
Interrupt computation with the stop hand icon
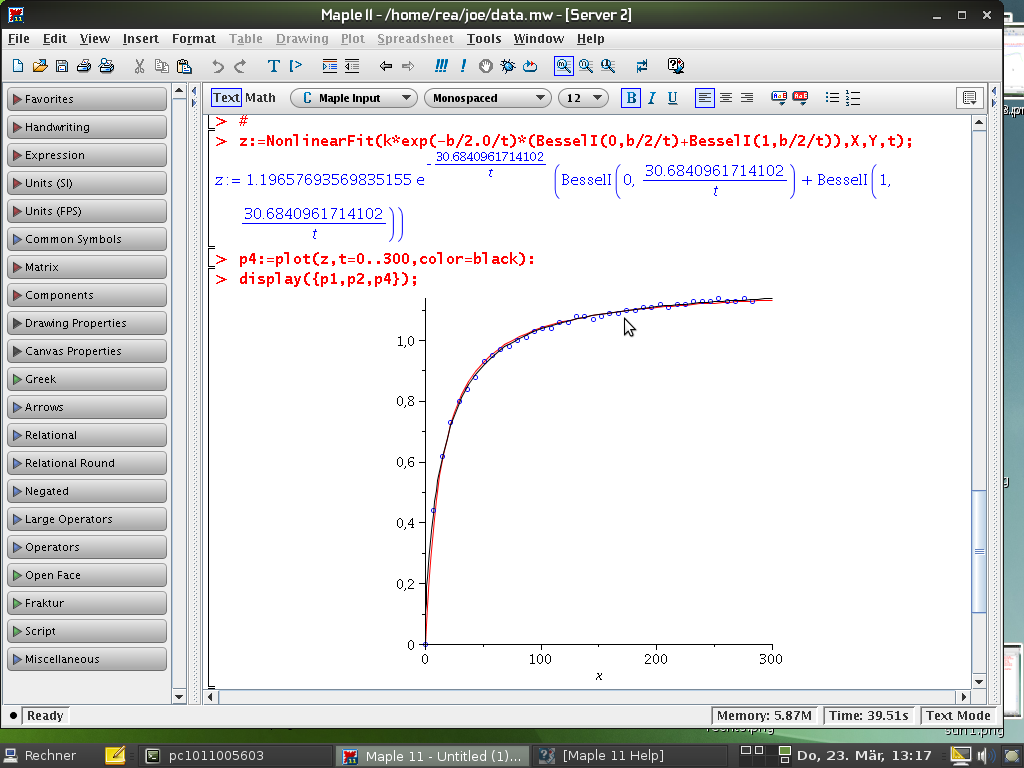tap(485, 66)
